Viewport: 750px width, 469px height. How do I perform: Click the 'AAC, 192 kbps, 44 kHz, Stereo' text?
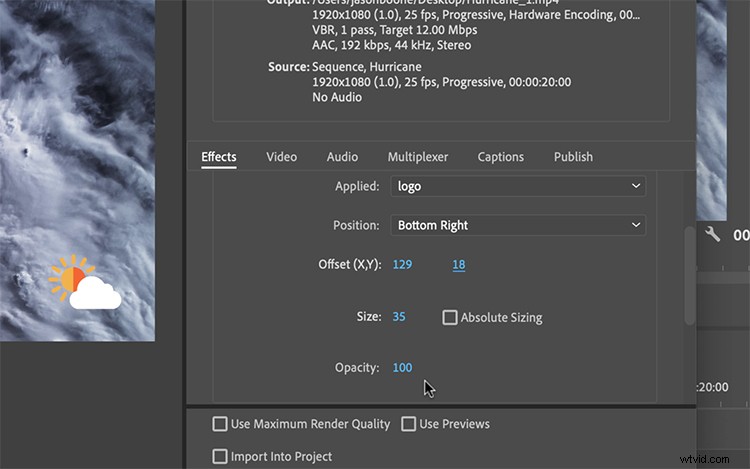click(392, 45)
